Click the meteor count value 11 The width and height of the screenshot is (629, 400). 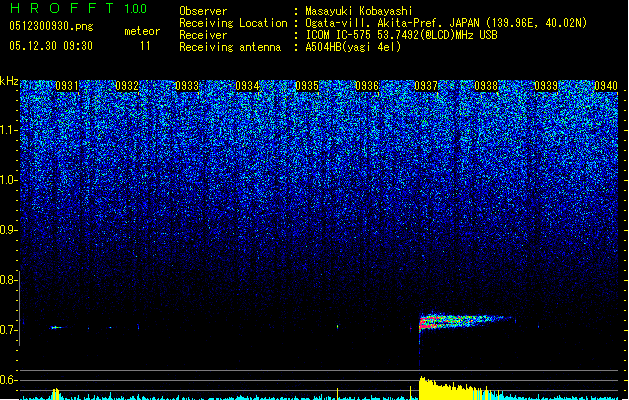tap(145, 46)
